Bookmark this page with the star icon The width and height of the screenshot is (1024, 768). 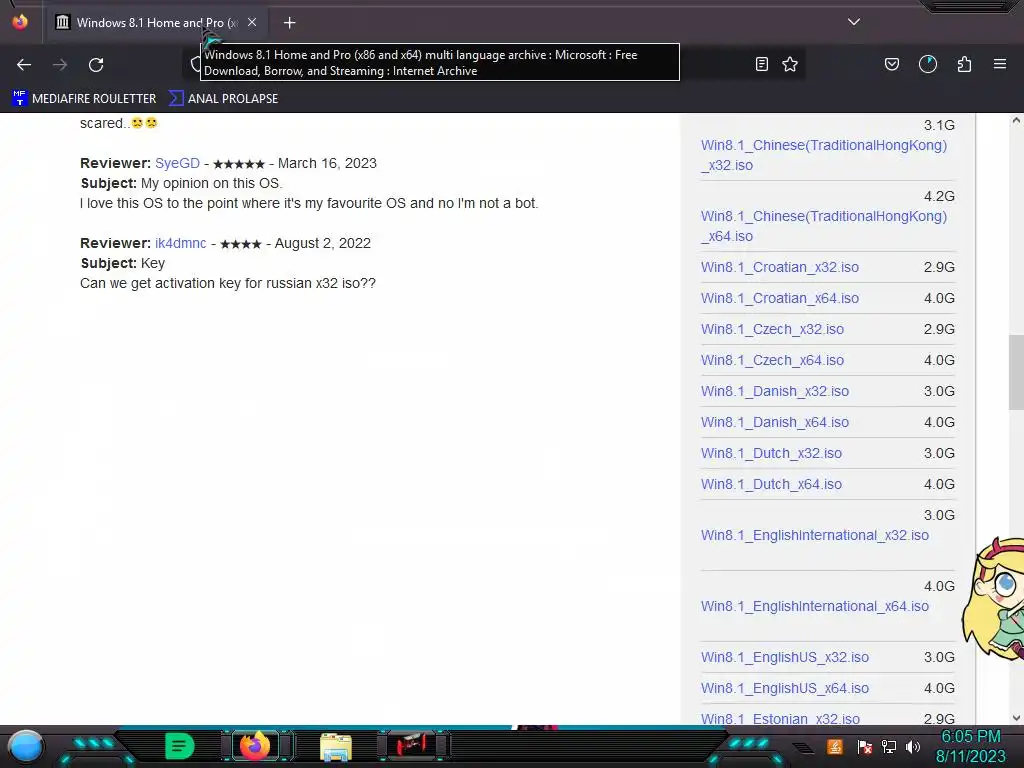click(790, 64)
